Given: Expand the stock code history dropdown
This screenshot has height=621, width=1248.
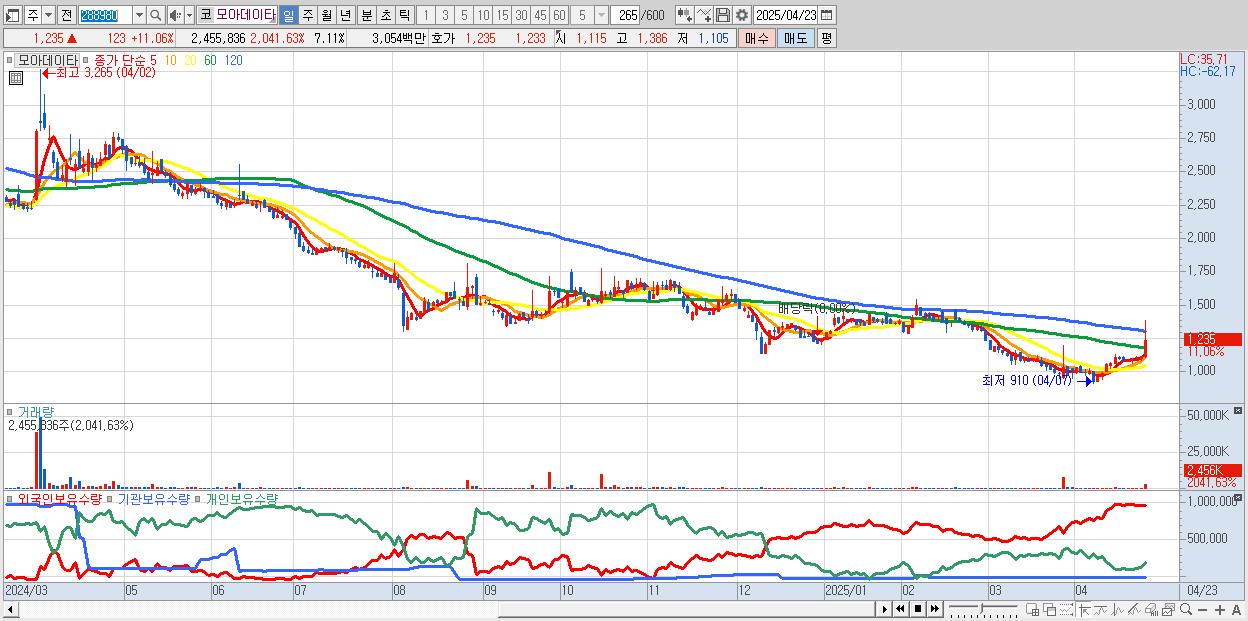Looking at the screenshot, I should [x=139, y=15].
